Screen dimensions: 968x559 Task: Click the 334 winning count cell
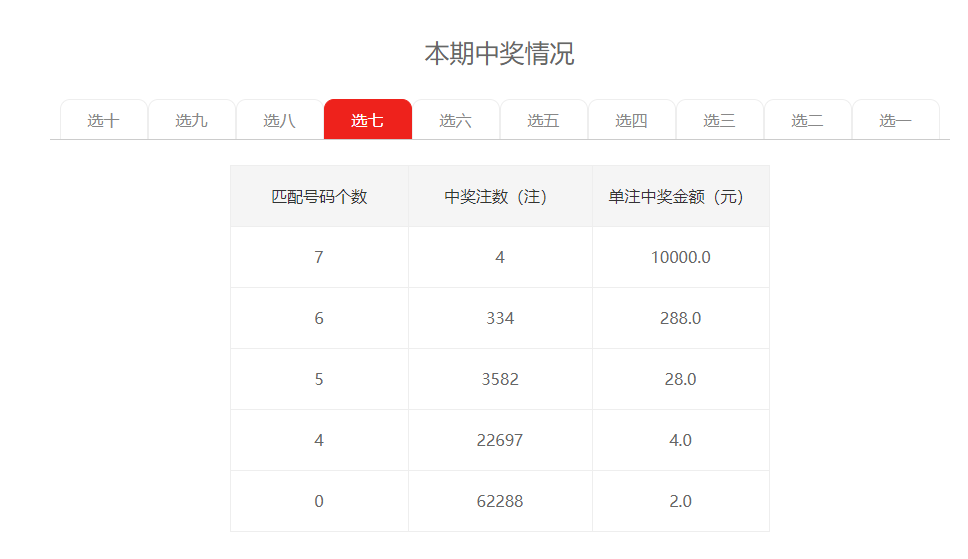tap(500, 318)
